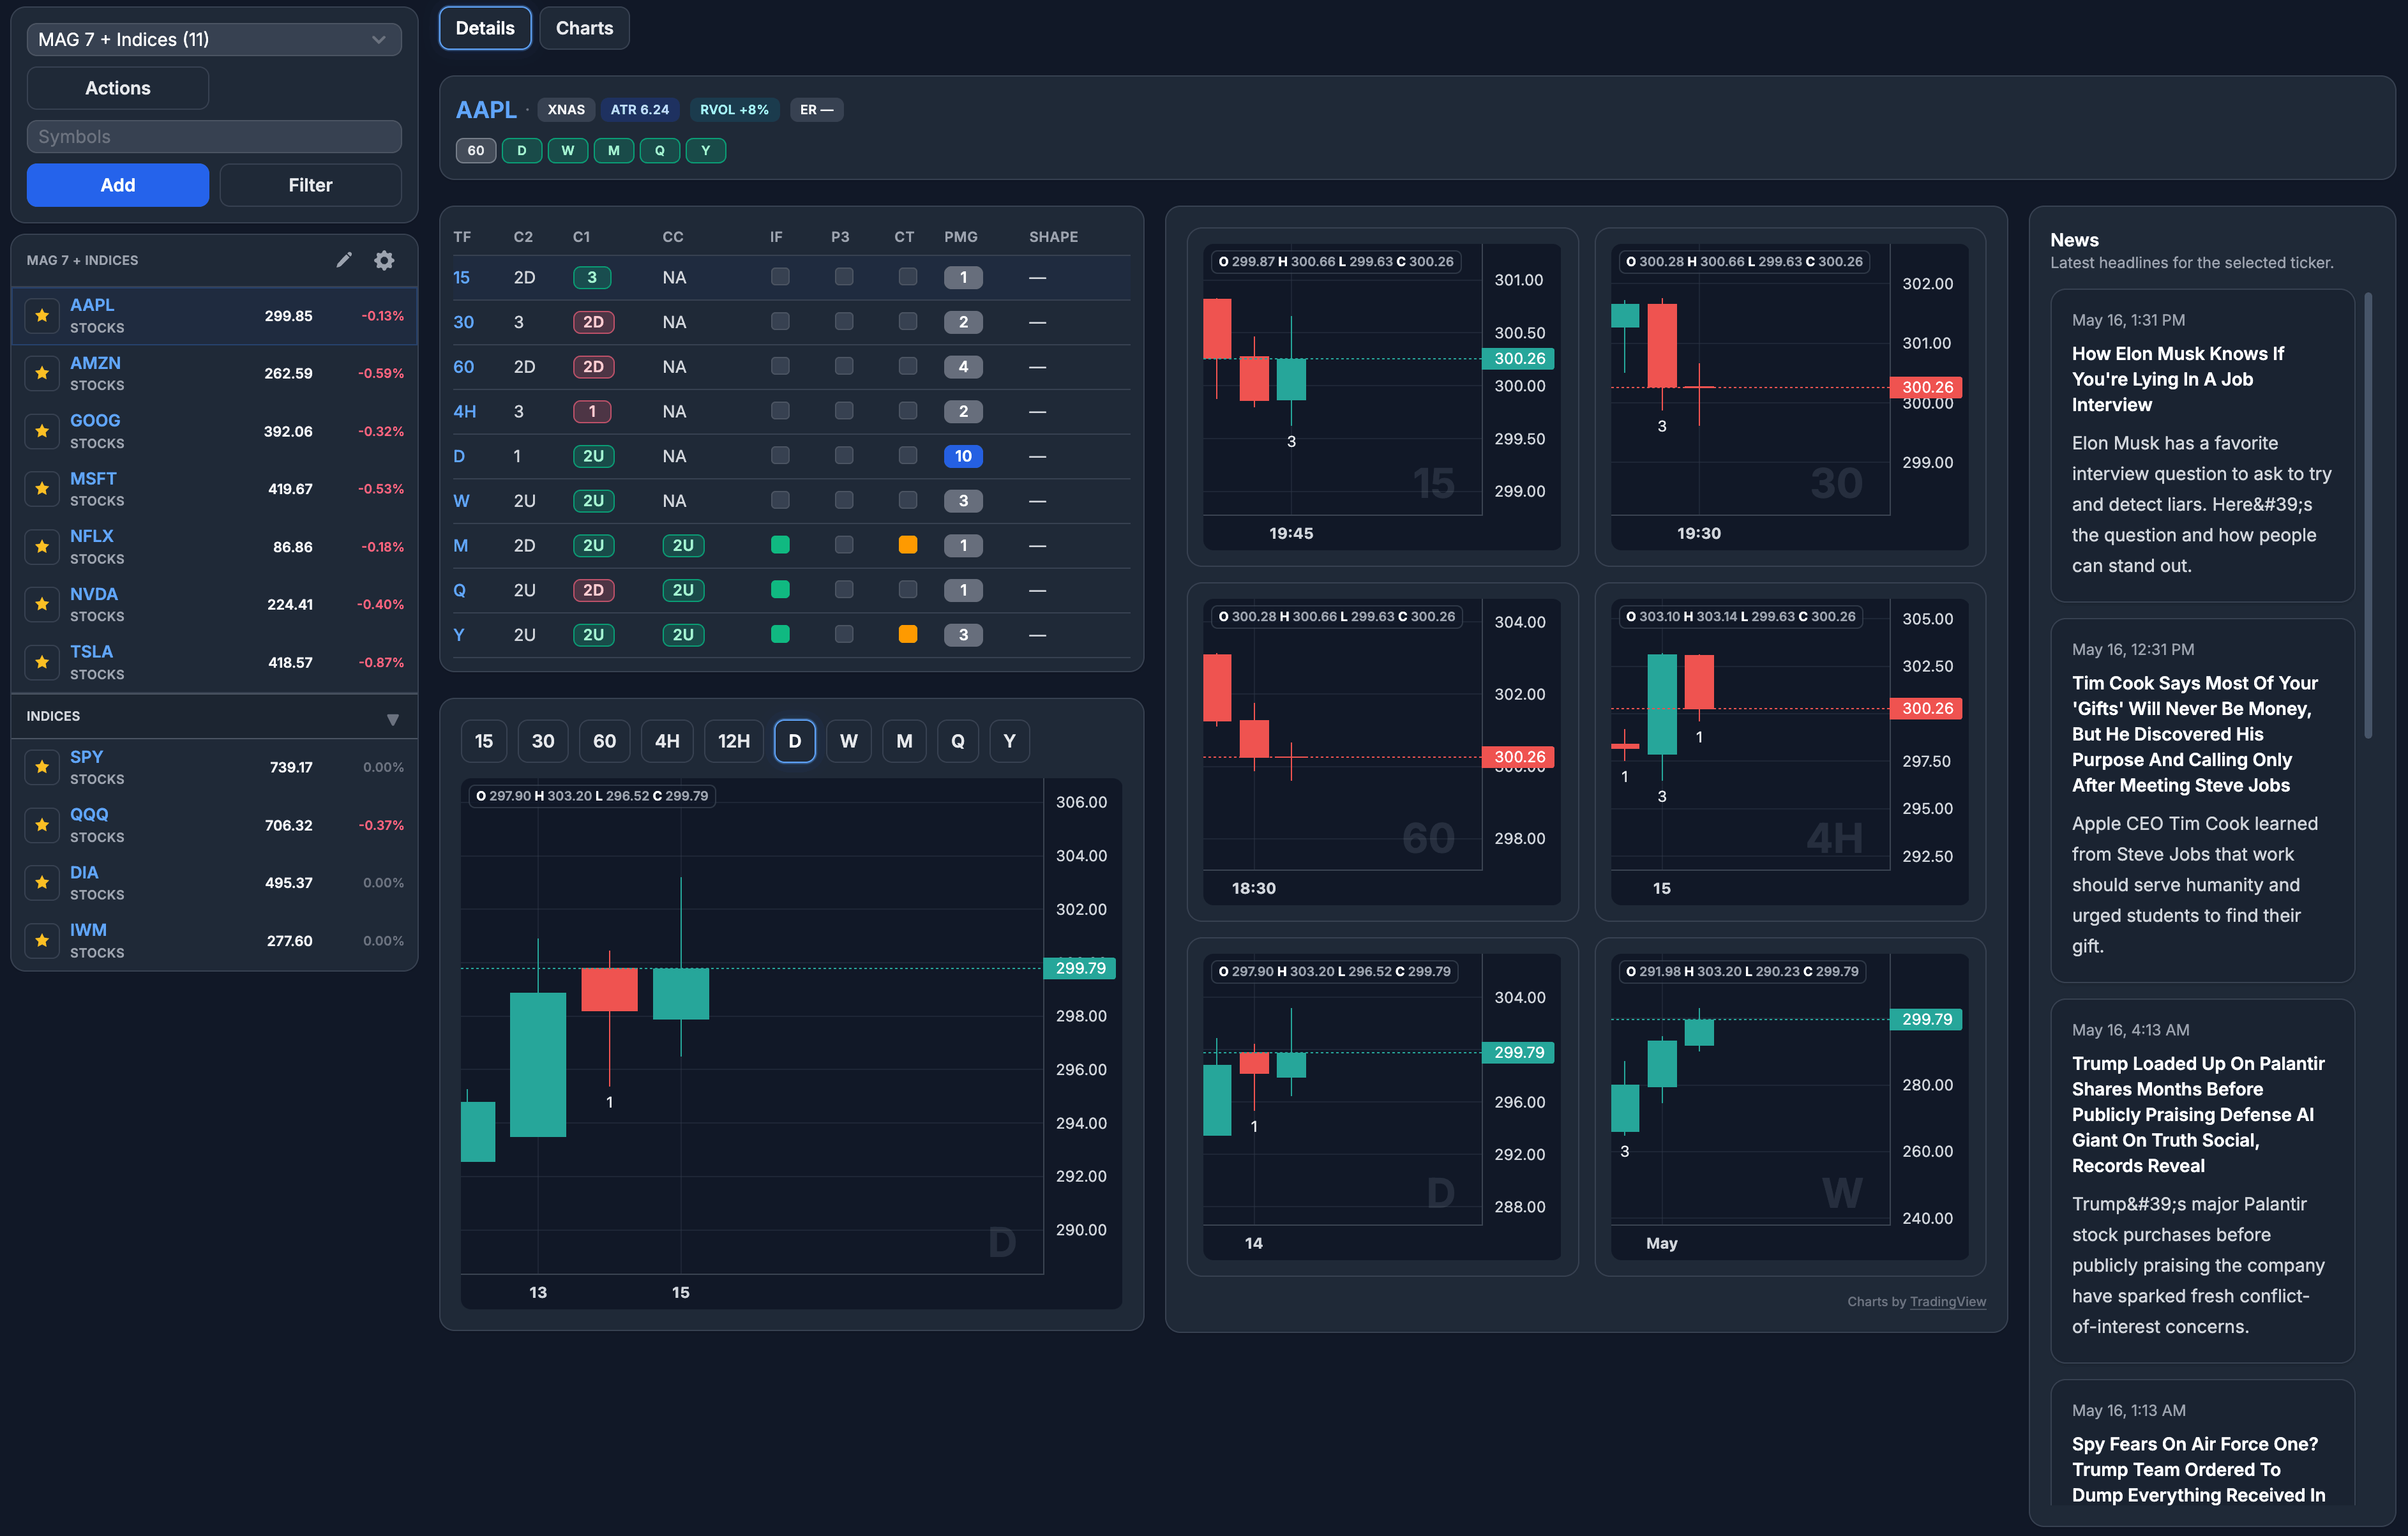Open the Tim Cook news headline
This screenshot has height=1536, width=2408.
pyautogui.click(x=2195, y=734)
